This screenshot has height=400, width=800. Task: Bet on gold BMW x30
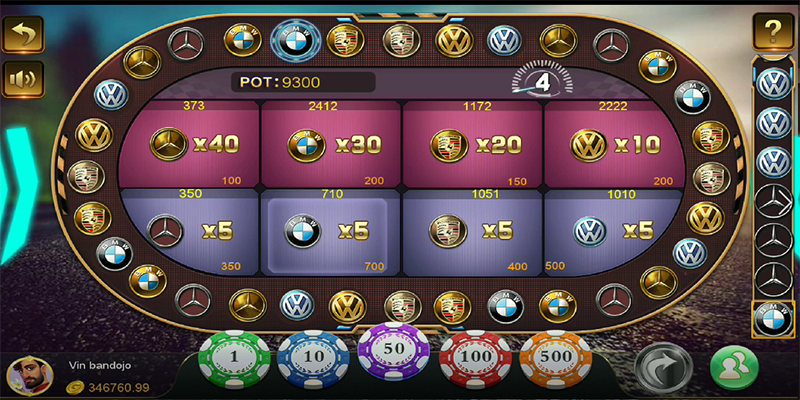[x=331, y=144]
